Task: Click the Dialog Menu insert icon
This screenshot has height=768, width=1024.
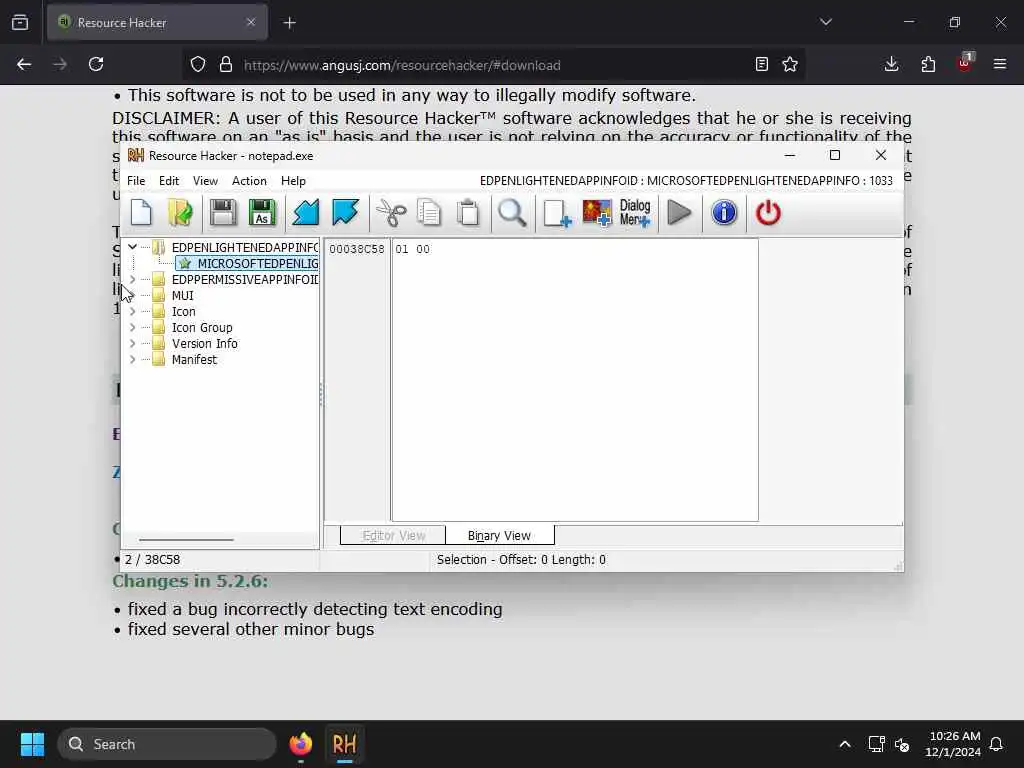Action: pyautogui.click(x=635, y=213)
